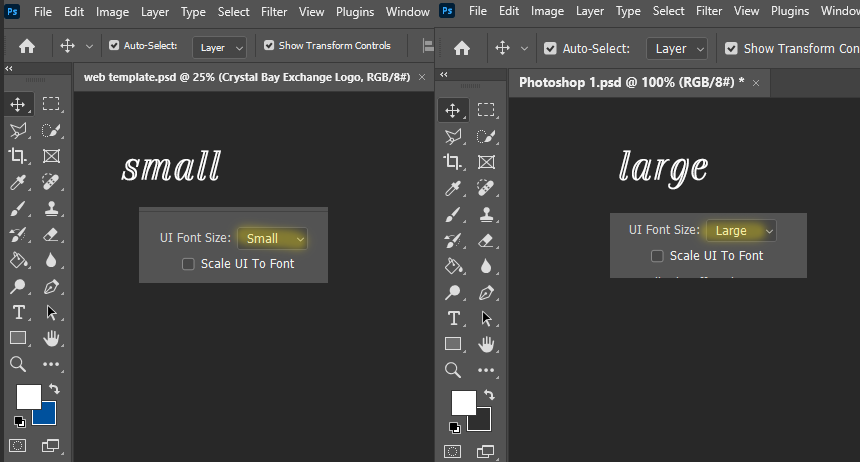The height and width of the screenshot is (462, 860).
Task: Select the Hand tool in right window
Action: tap(486, 345)
